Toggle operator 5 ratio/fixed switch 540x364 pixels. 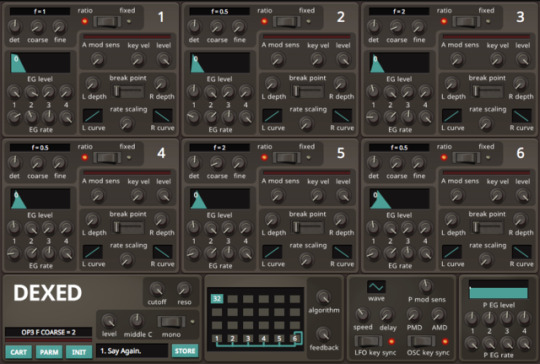[287, 158]
